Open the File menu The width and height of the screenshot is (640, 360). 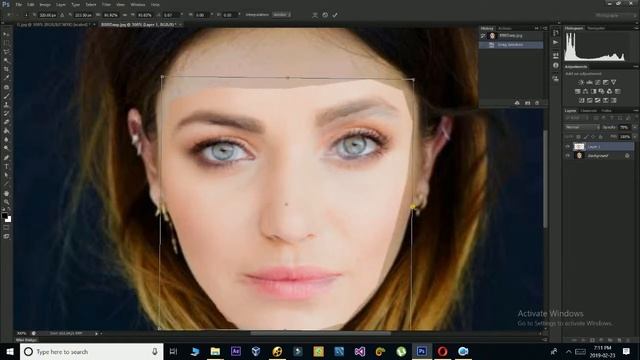click(19, 4)
